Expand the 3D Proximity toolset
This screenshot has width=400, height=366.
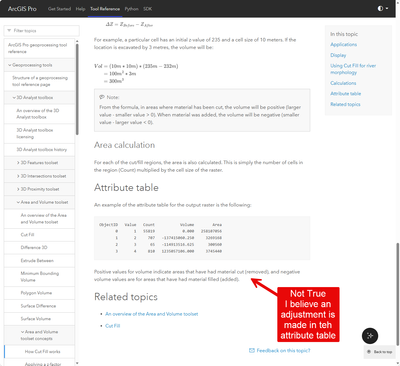[18, 189]
